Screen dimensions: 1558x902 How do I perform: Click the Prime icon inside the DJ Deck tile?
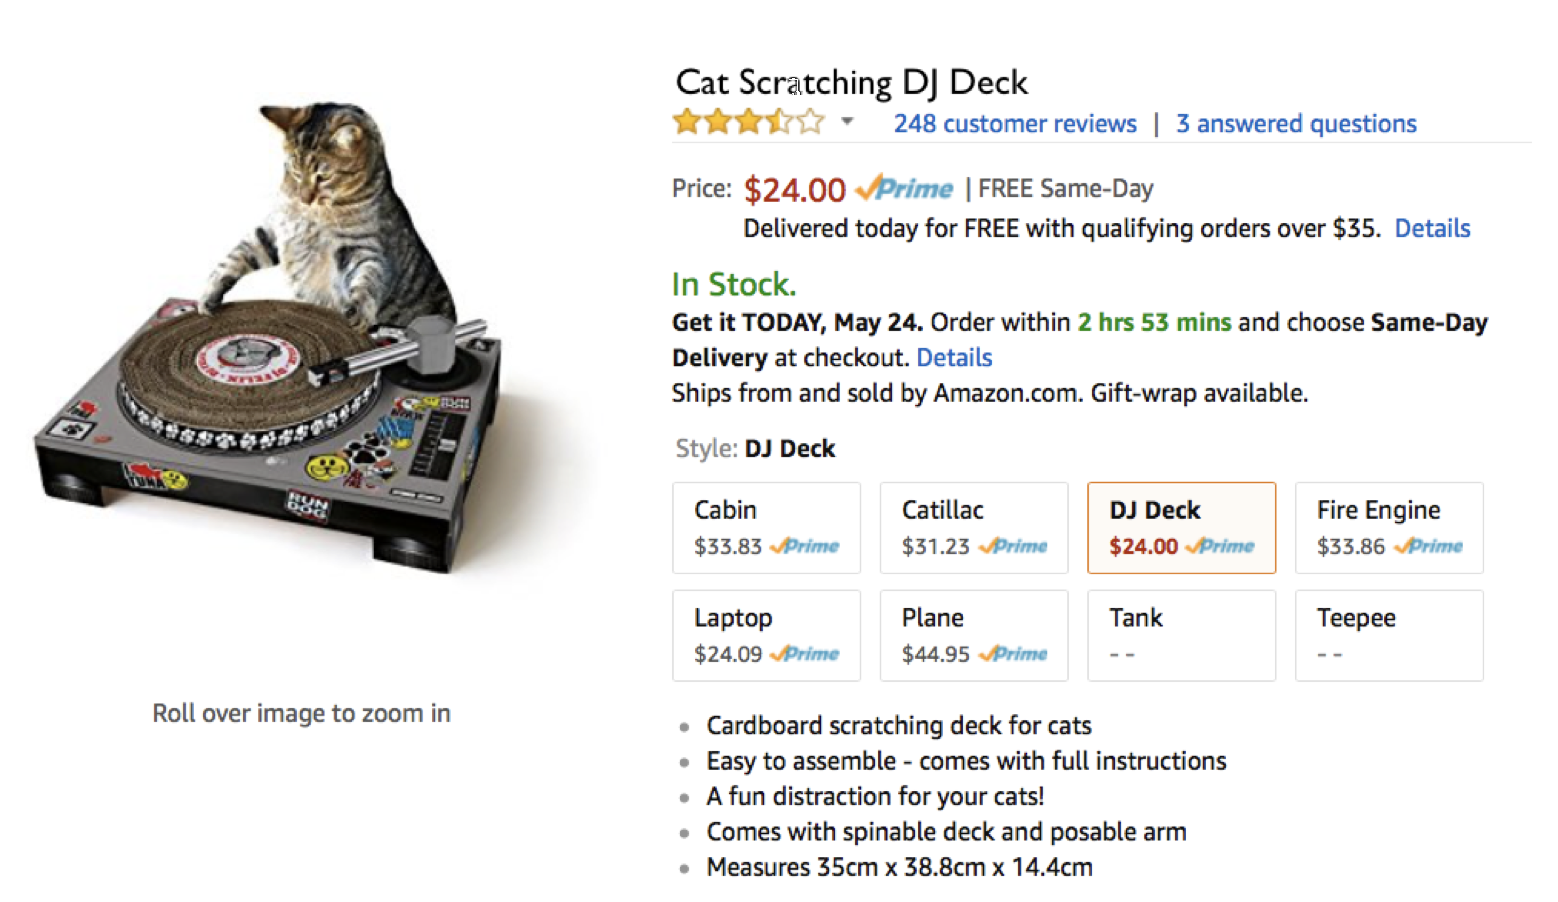[1220, 546]
